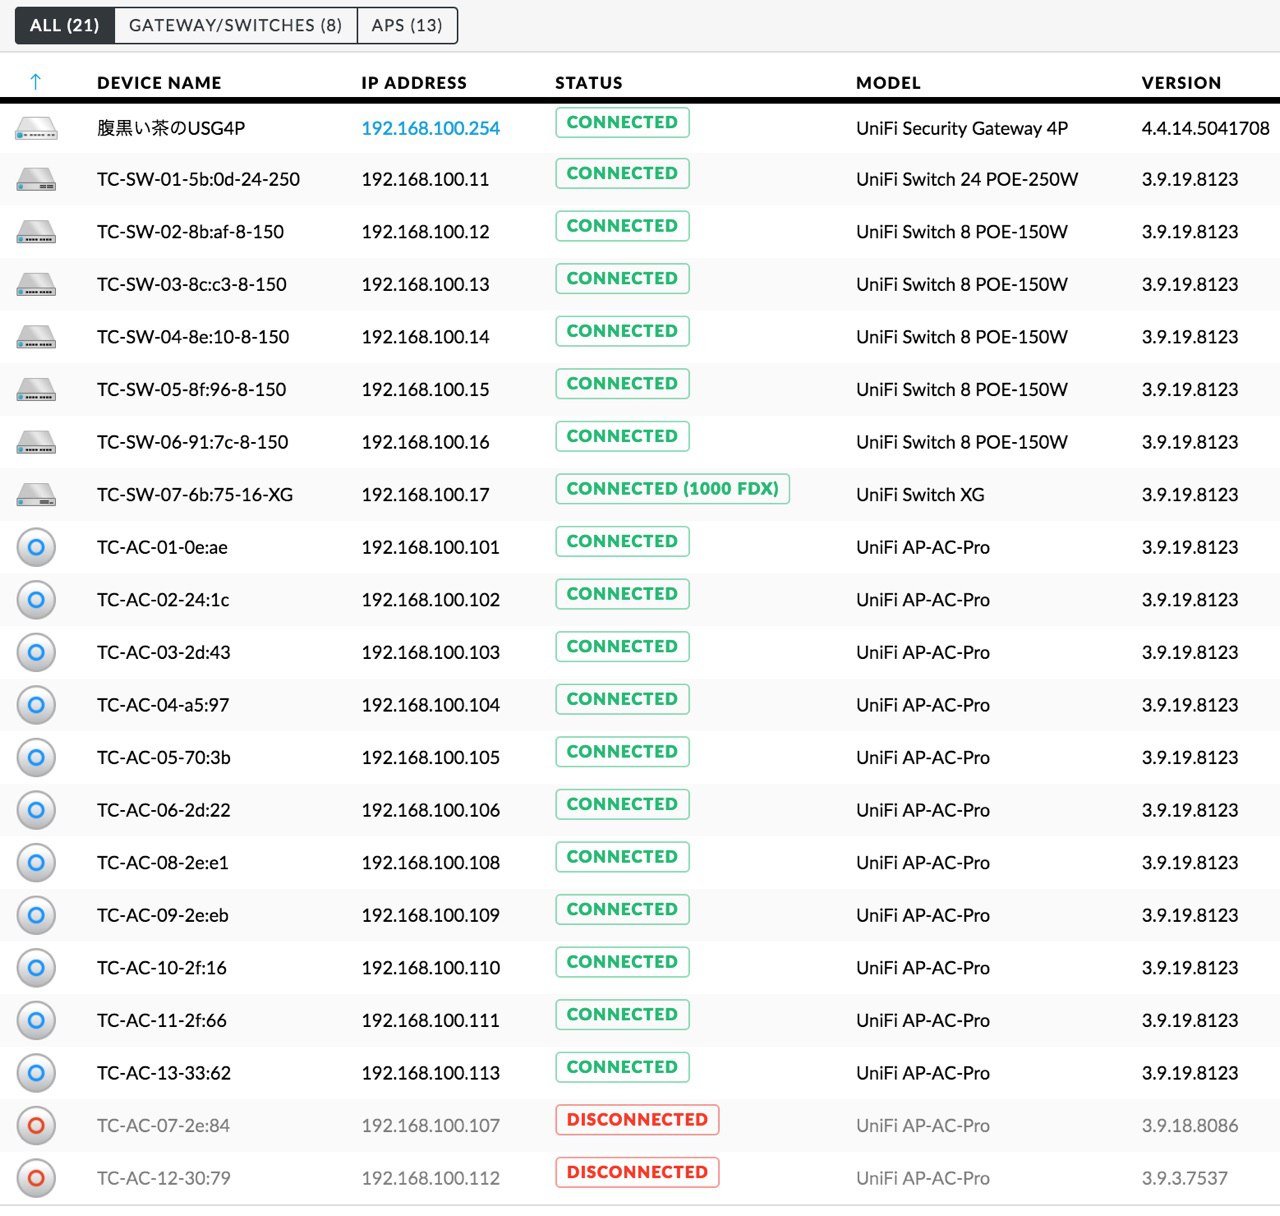
Task: Select device name TC-AC-07-2e:84
Action: pos(163,1125)
